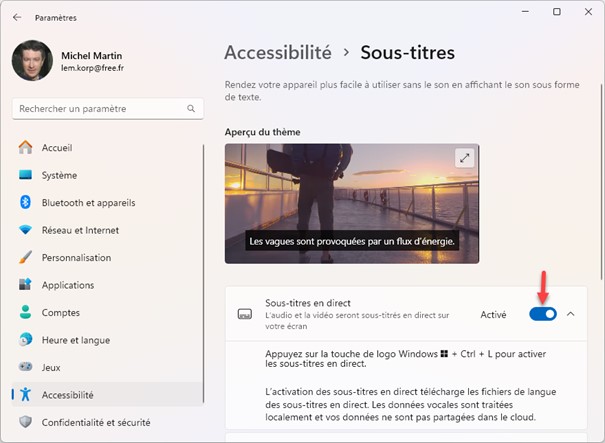Open Confidentialité et sécurité page
Viewport: 605px width, 443px height.
tap(107, 422)
